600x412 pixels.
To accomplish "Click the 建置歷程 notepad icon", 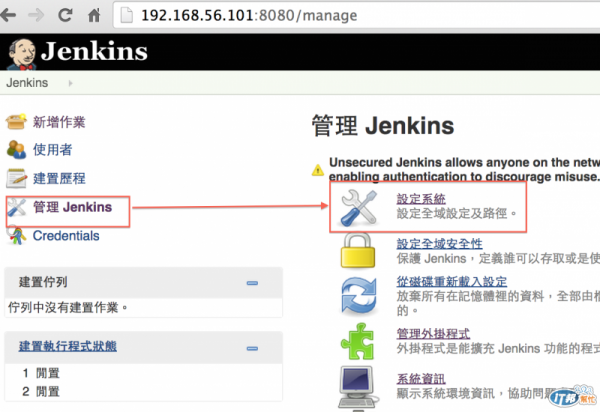I will (16, 178).
